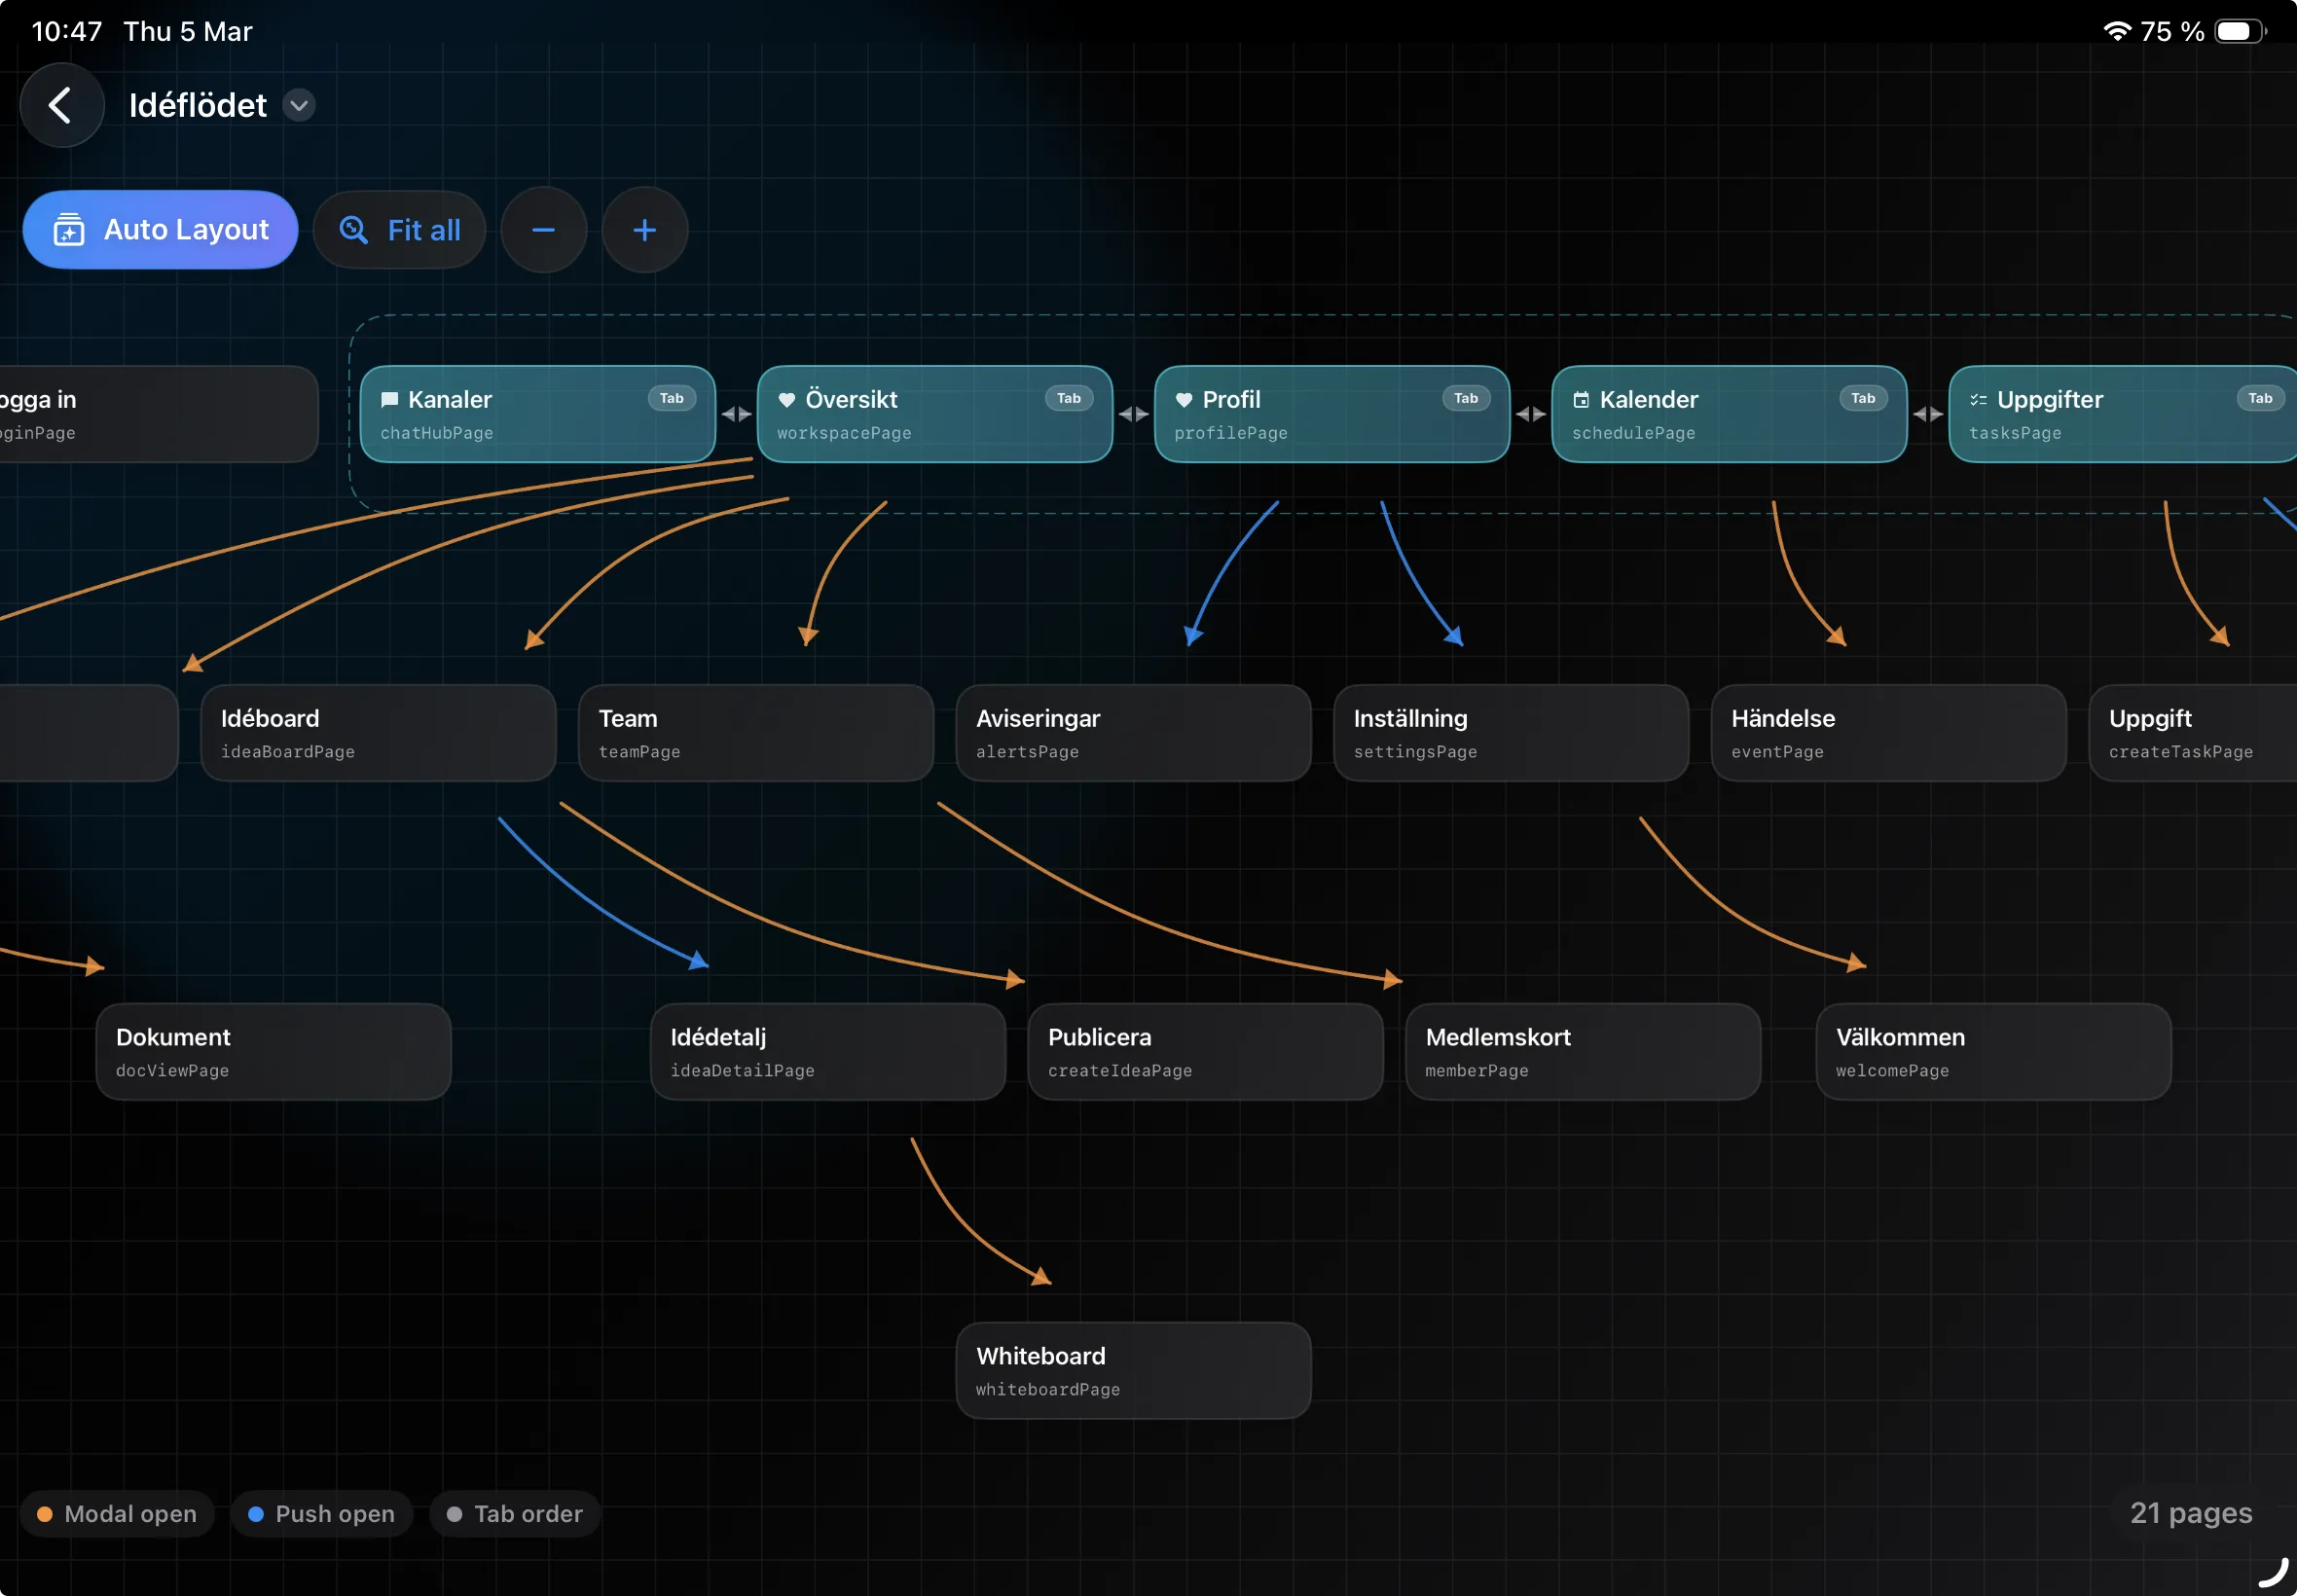Click the checklist icon on the Uppgifter node
The height and width of the screenshot is (1596, 2297).
coord(1977,398)
